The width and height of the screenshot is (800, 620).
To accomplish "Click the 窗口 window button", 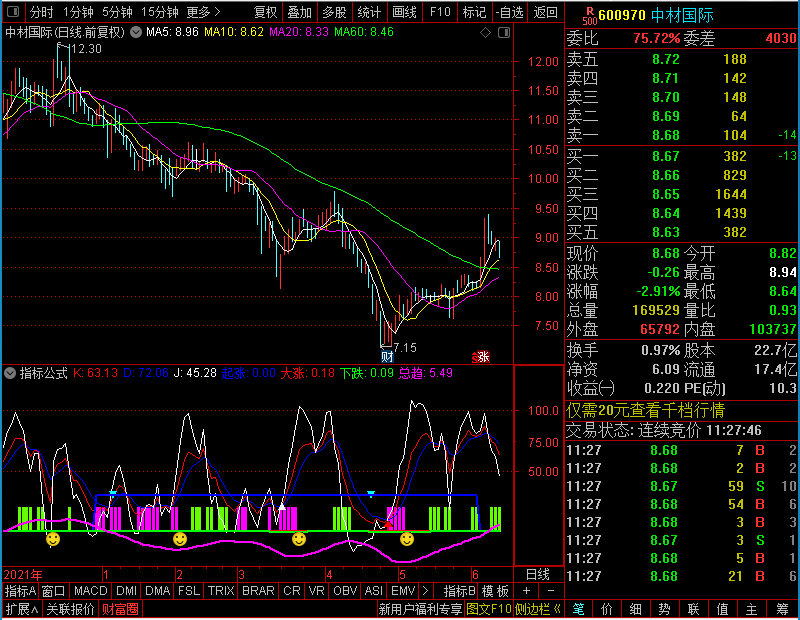I will click(x=54, y=591).
